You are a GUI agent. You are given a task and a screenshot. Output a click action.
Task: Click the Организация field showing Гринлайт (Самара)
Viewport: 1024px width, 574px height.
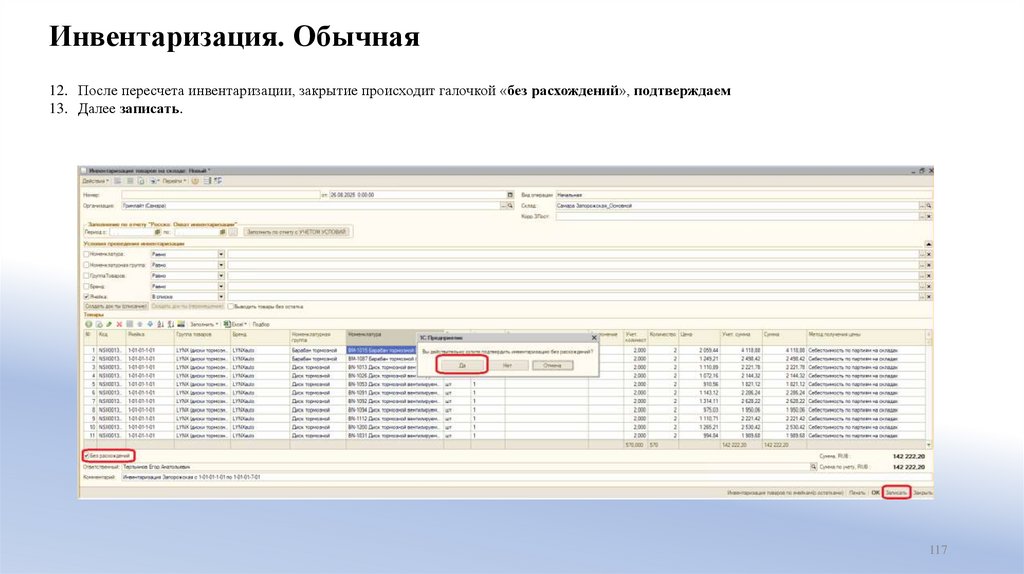coord(311,206)
